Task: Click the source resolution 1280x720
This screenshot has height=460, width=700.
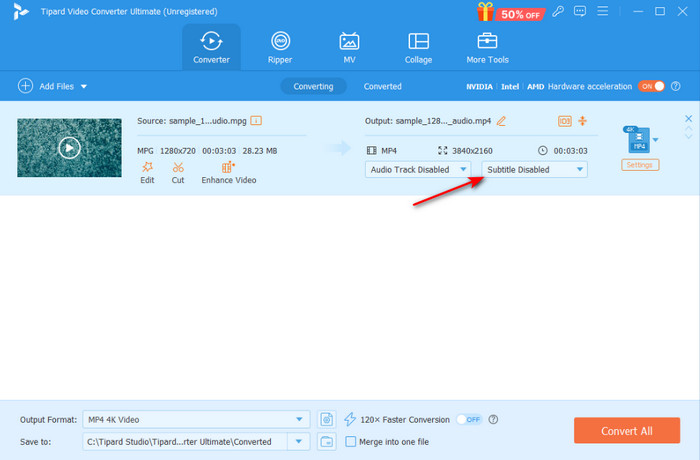Action: [178, 151]
